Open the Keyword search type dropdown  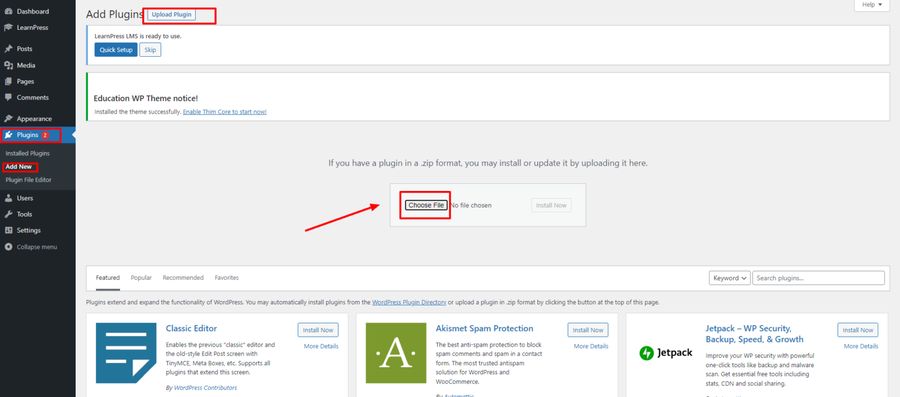pos(730,278)
